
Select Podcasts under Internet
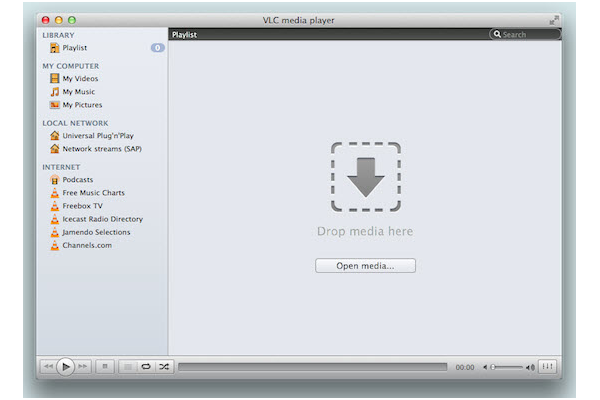(77, 180)
